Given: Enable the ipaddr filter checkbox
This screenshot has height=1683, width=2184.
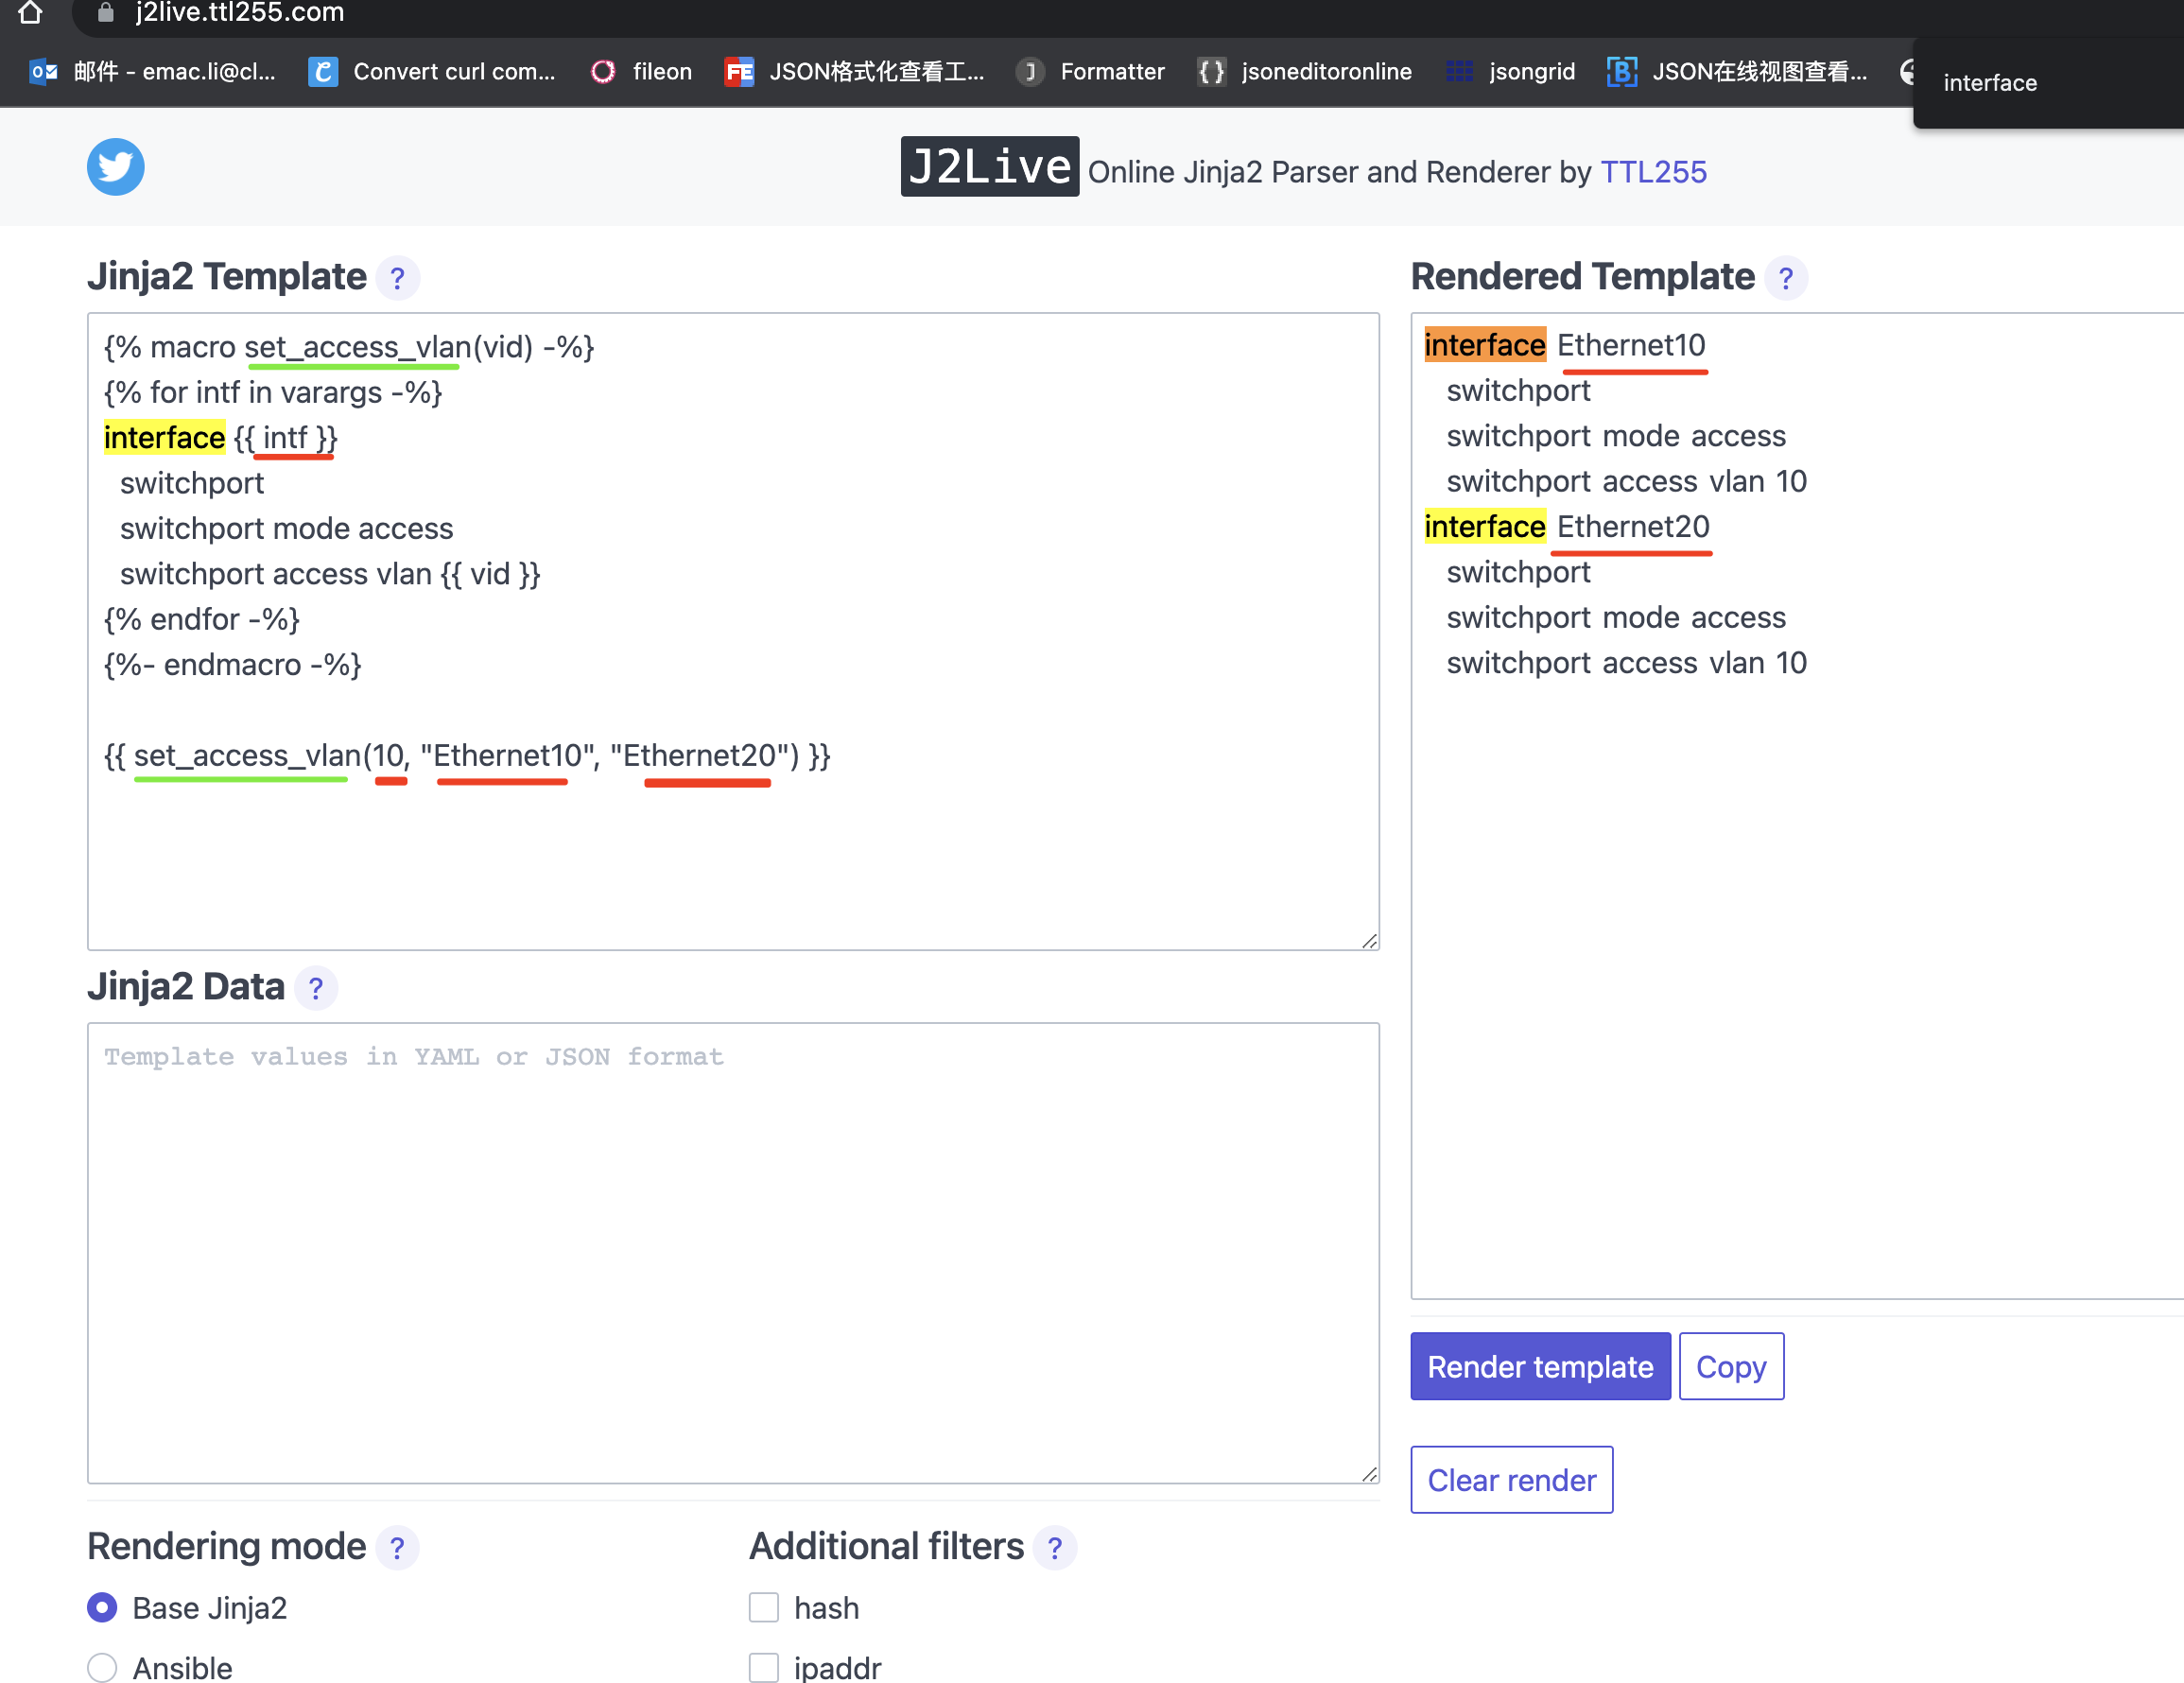Looking at the screenshot, I should click(x=763, y=1667).
